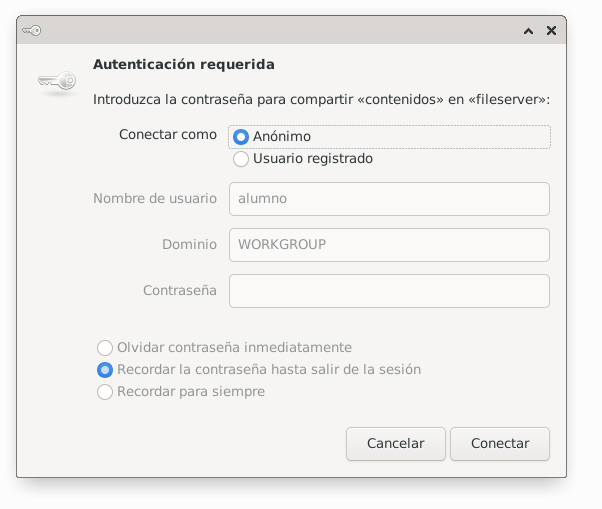Image resolution: width=602 pixels, height=509 pixels.
Task: Click the Nombre de usuario text field
Action: click(389, 198)
